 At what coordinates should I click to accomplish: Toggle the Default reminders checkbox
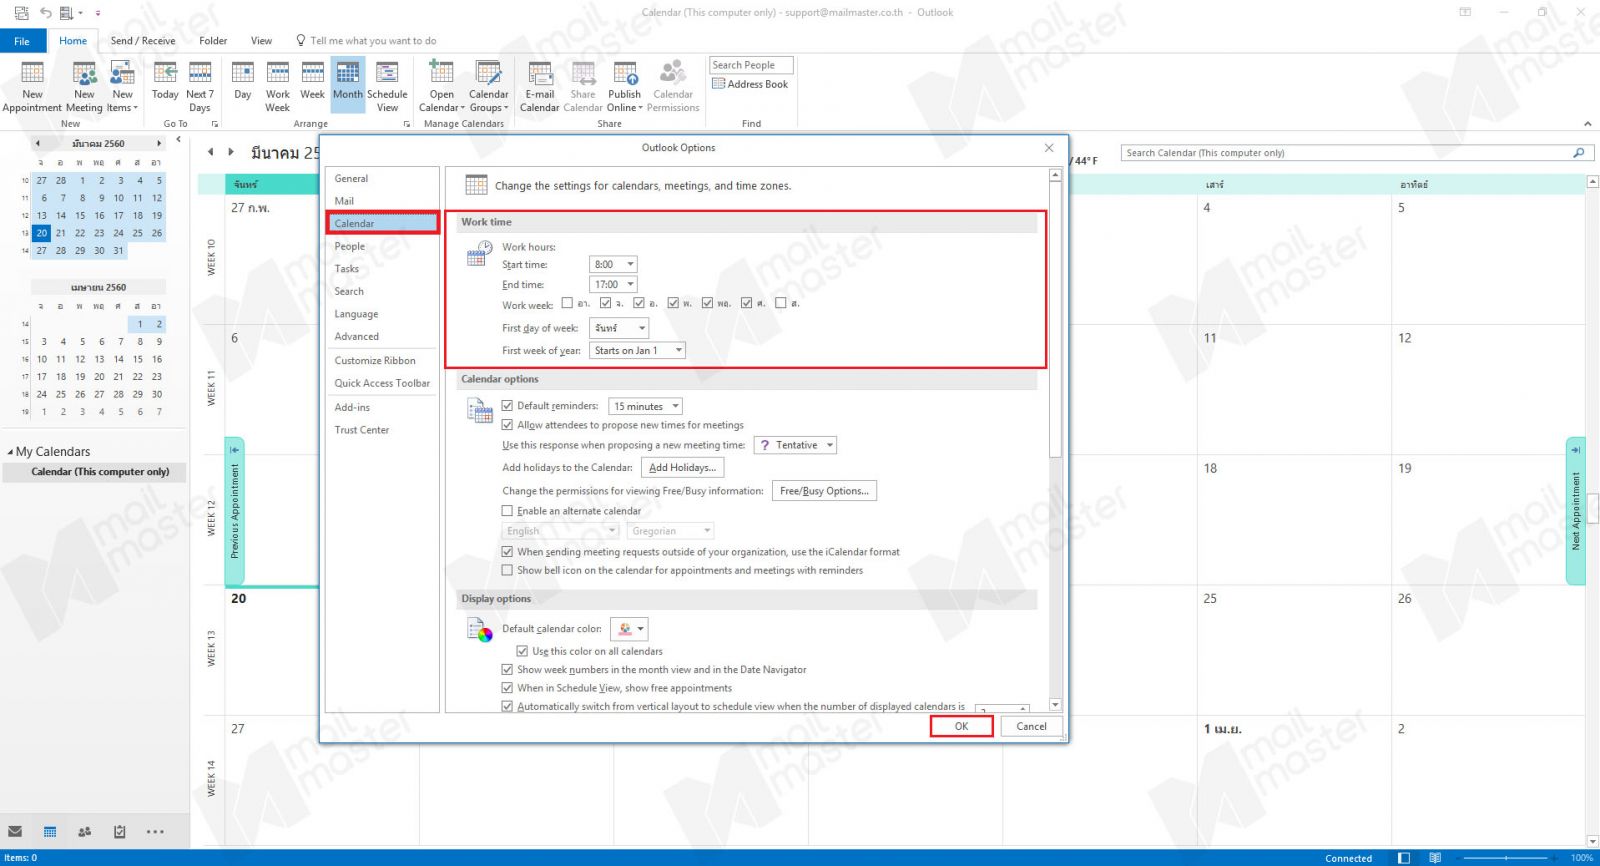pyautogui.click(x=507, y=406)
